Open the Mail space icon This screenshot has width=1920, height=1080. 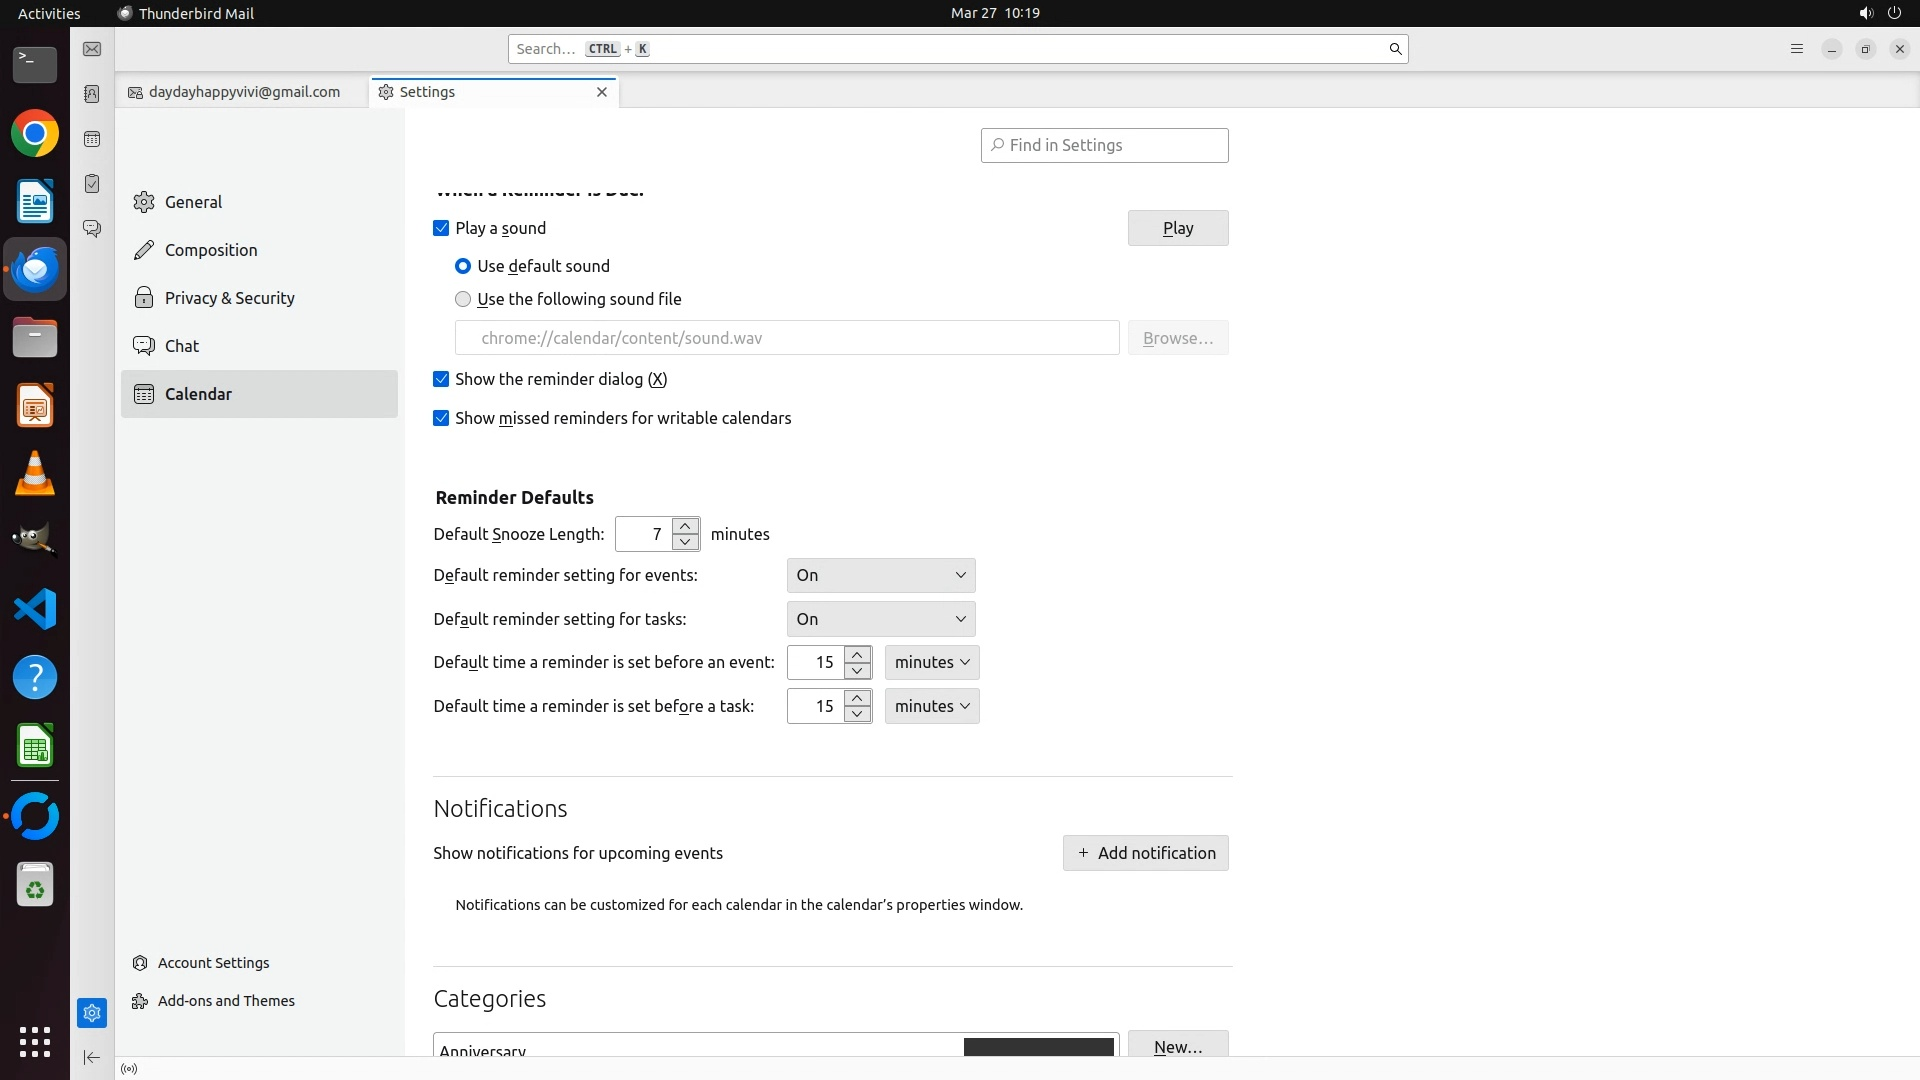92,49
